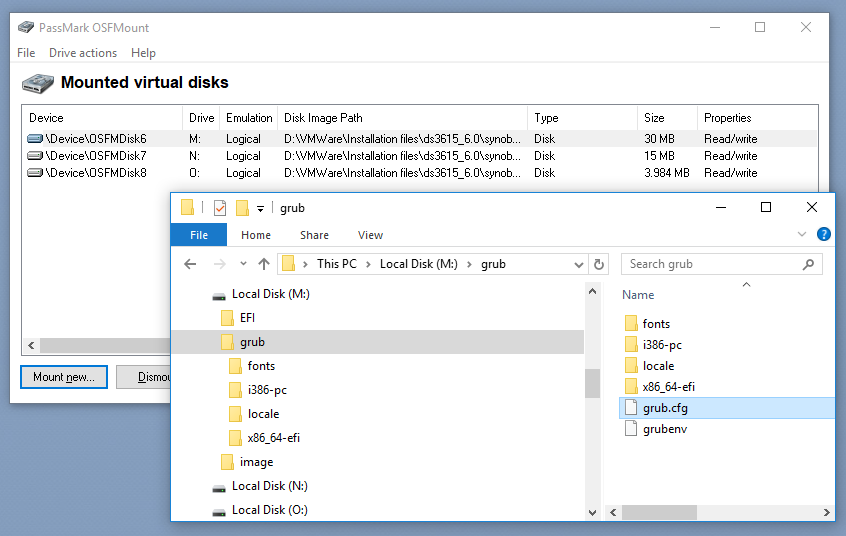Select EFI folder in navigation tree

pos(247,318)
